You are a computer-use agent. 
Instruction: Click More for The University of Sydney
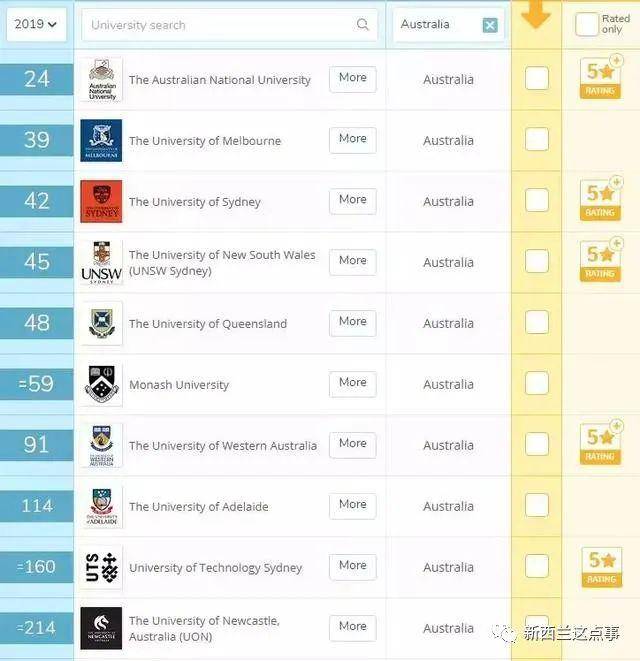(x=353, y=201)
